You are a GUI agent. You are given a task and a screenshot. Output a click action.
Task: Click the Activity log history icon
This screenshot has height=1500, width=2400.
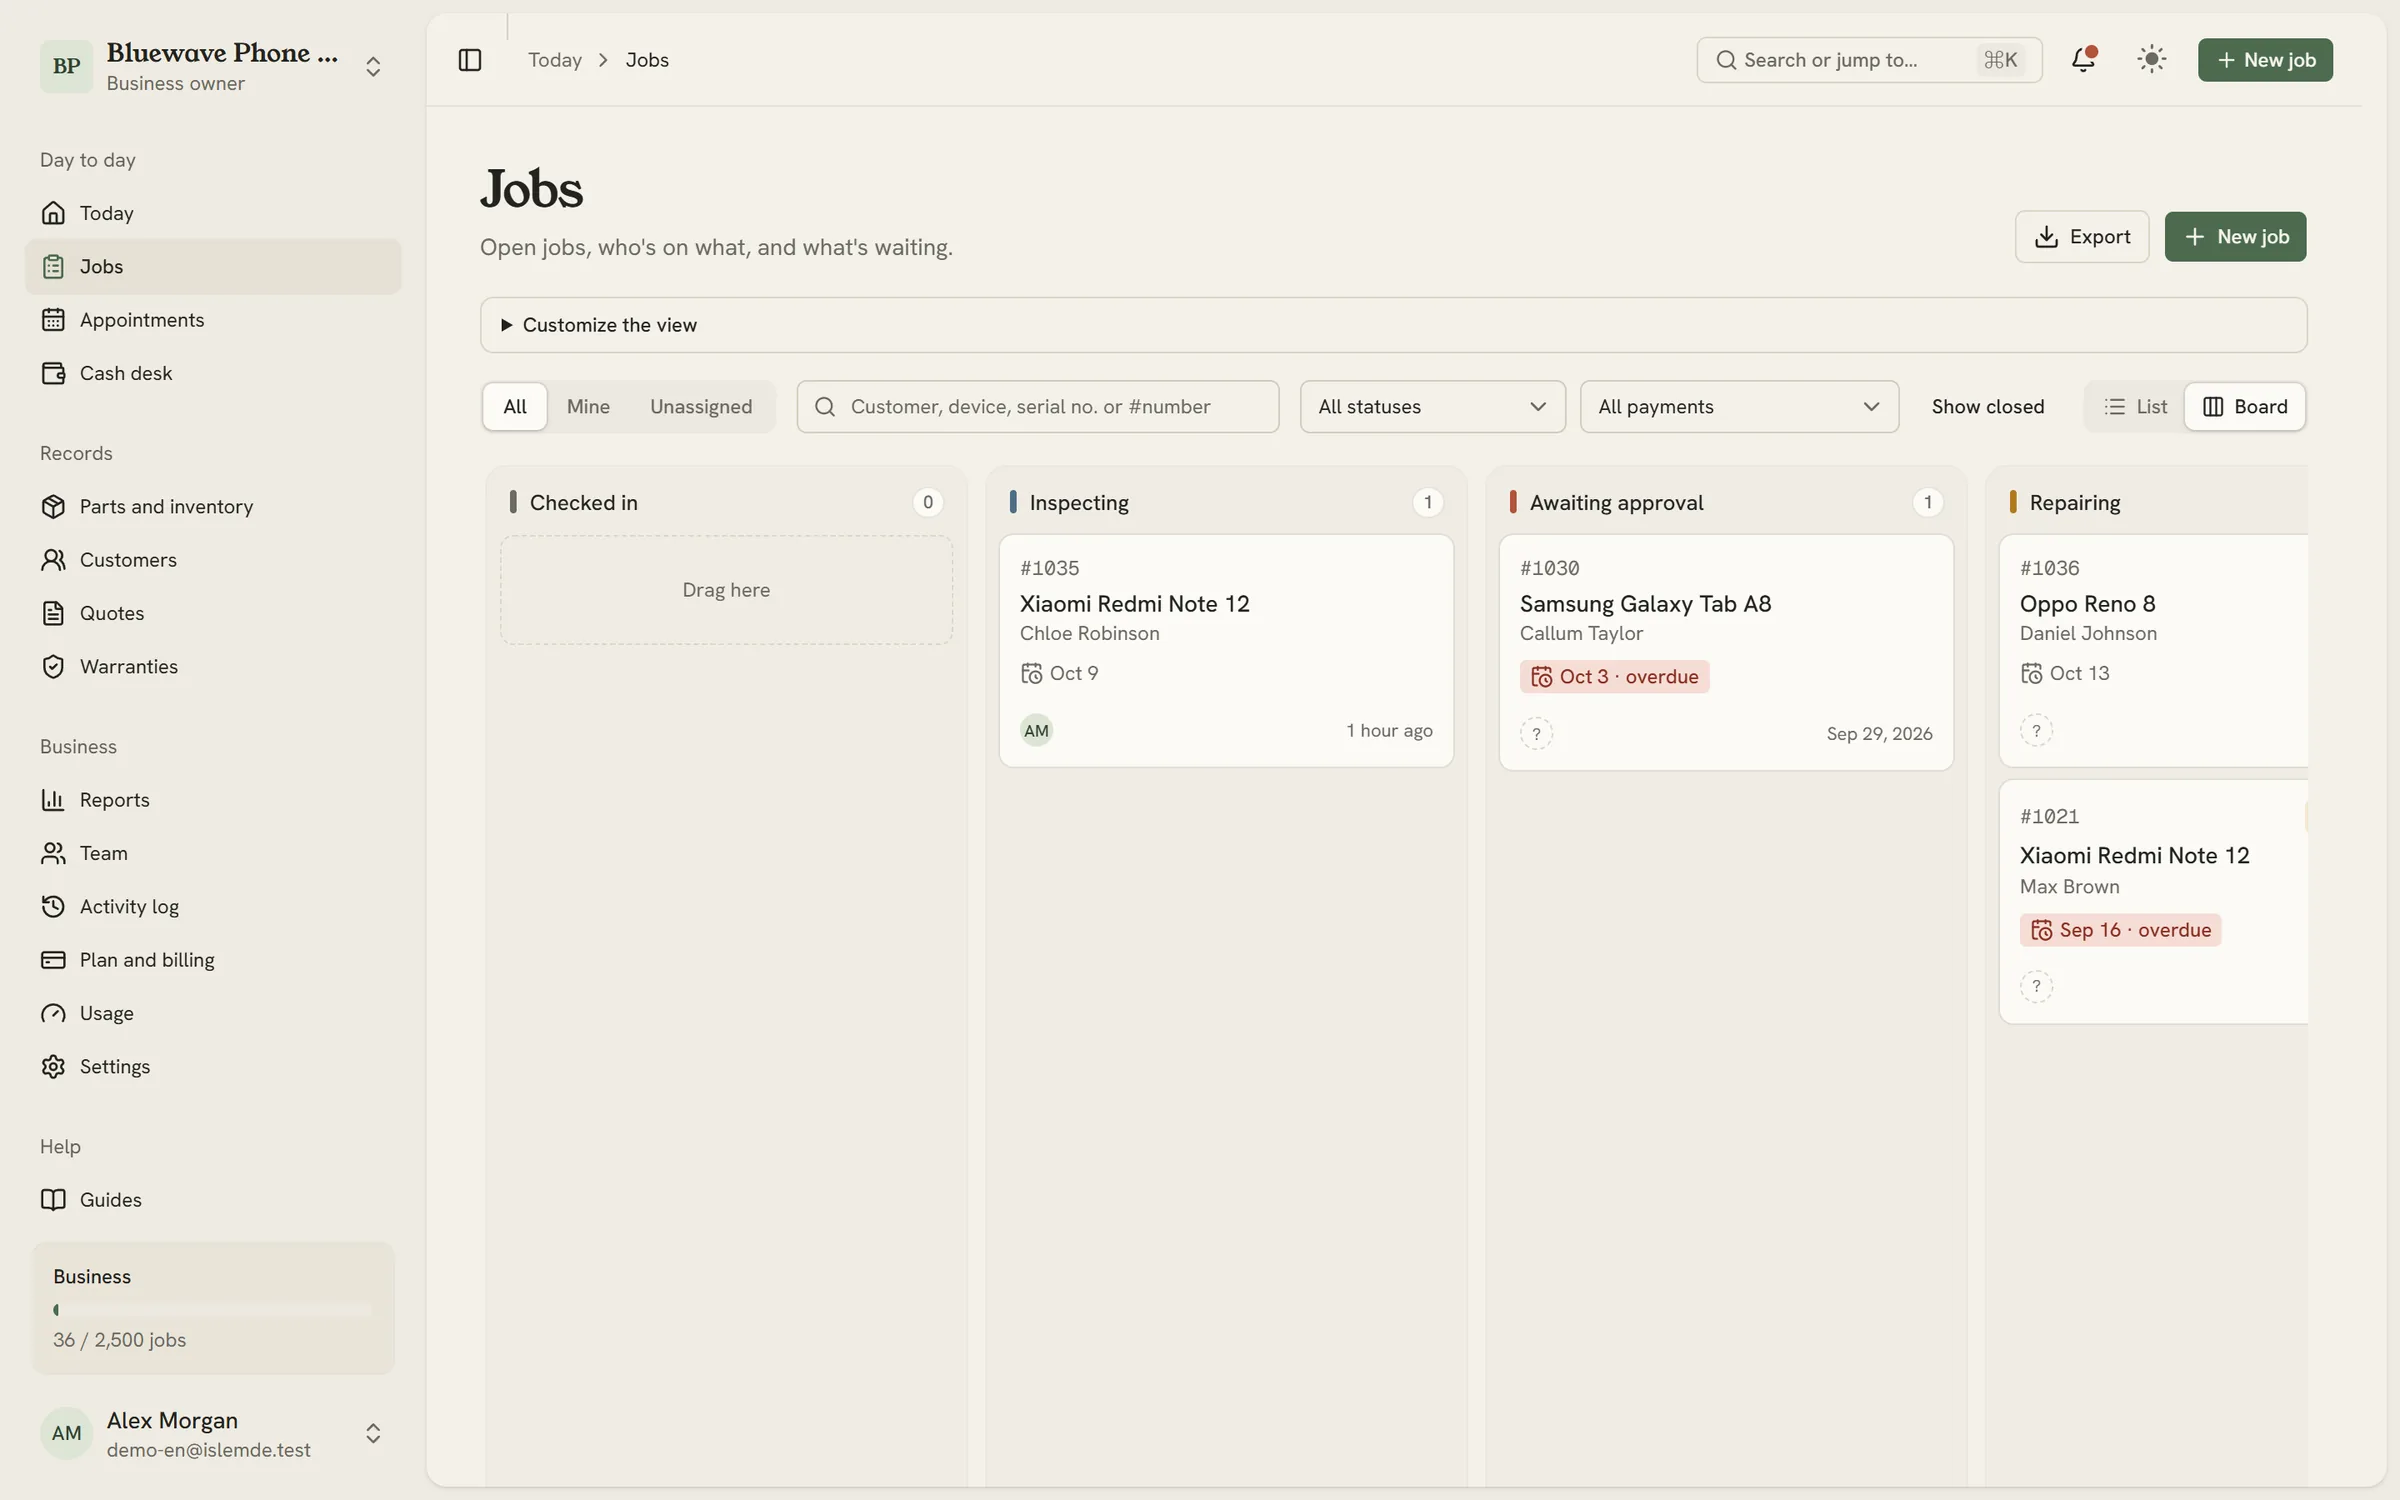53,906
